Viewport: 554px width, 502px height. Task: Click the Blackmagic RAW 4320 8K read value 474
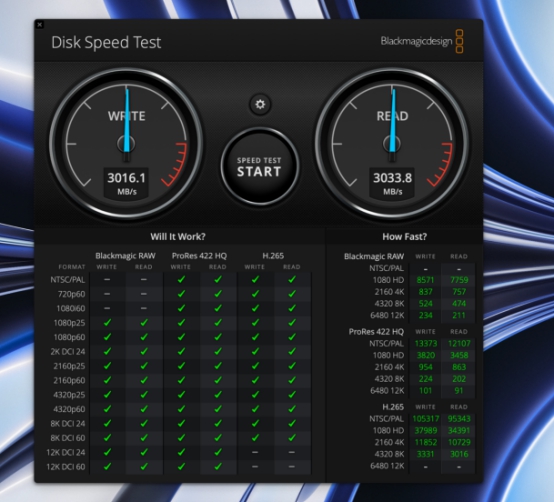pyautogui.click(x=459, y=303)
